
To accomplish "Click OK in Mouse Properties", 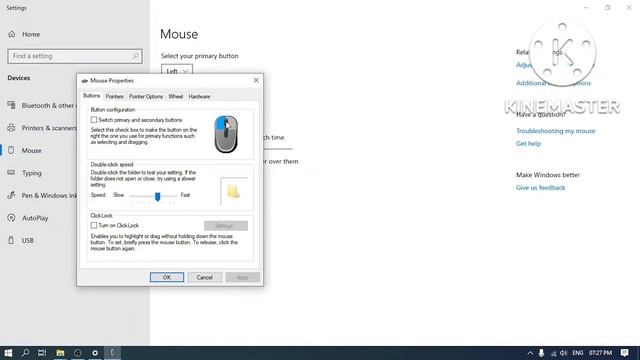I will point(167,277).
